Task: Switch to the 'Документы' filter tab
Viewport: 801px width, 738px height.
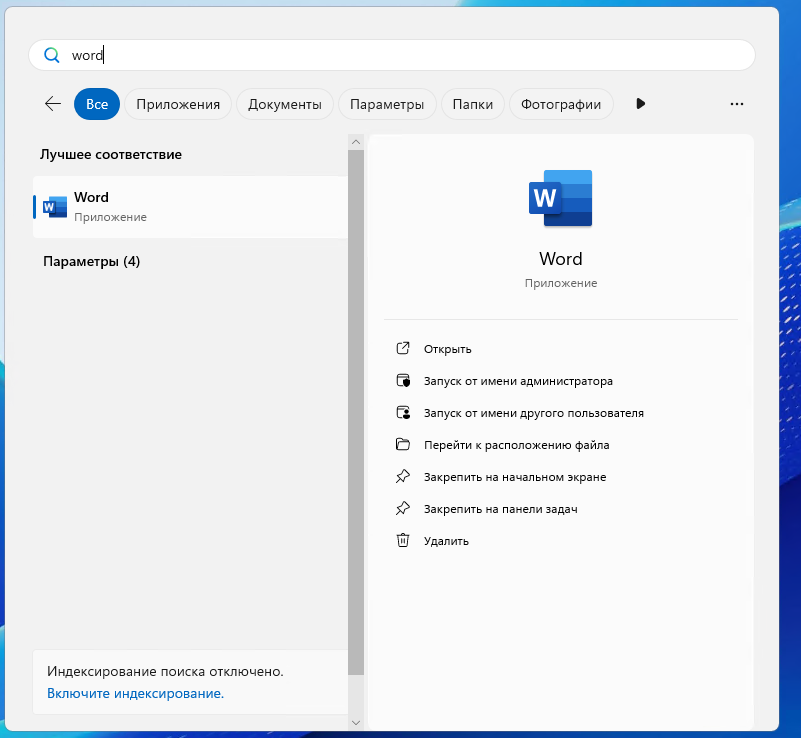Action: 285,104
